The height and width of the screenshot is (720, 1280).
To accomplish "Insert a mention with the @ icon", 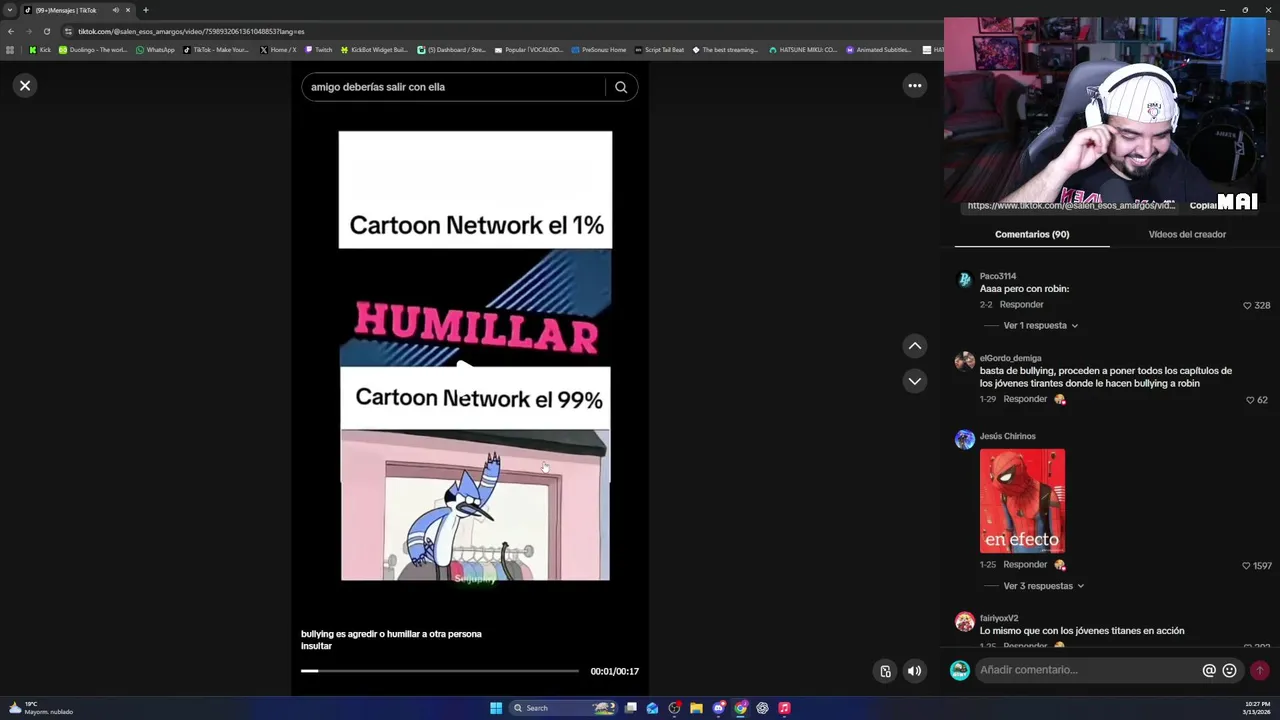I will click(x=1209, y=670).
